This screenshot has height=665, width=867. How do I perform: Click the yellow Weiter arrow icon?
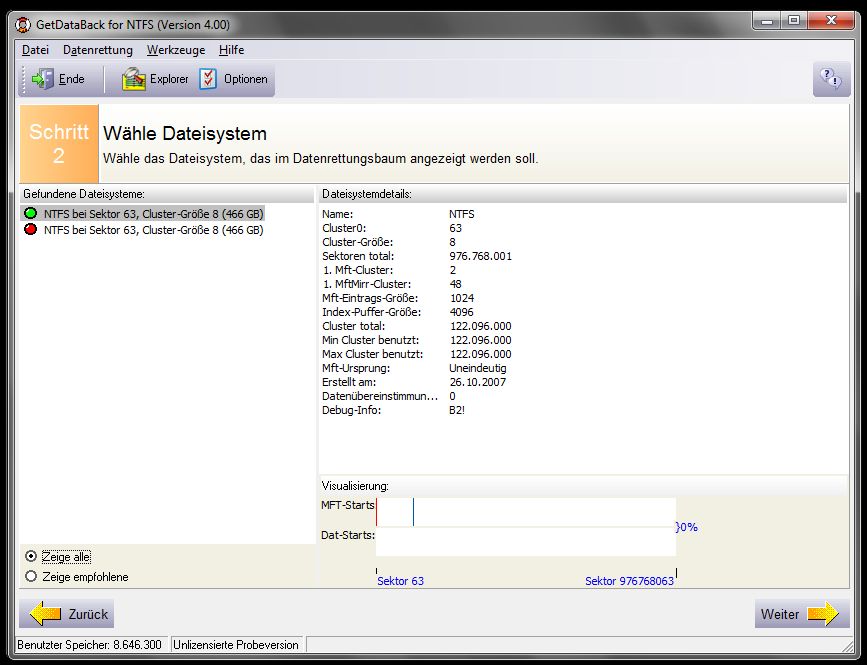(823, 614)
